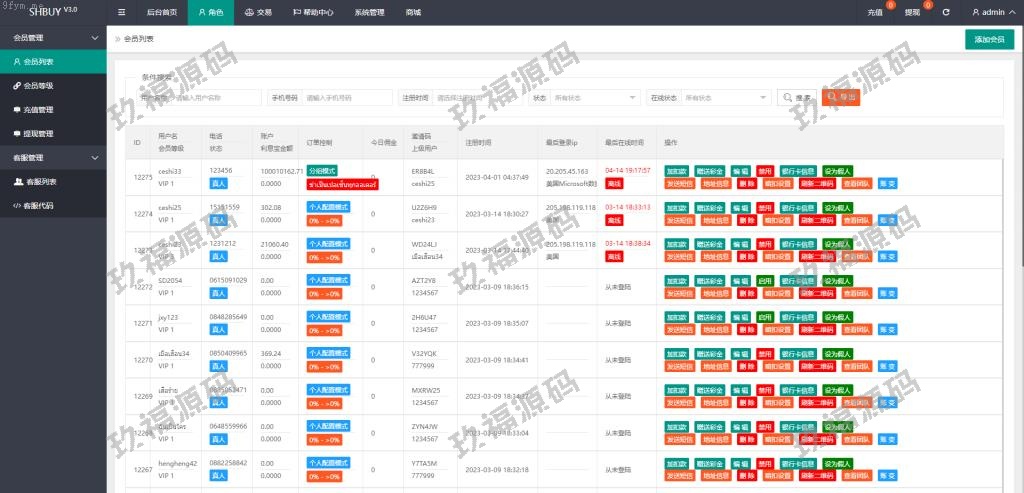The width and height of the screenshot is (1024, 493).
Task: Open the 系统管理 top menu
Action: [368, 13]
